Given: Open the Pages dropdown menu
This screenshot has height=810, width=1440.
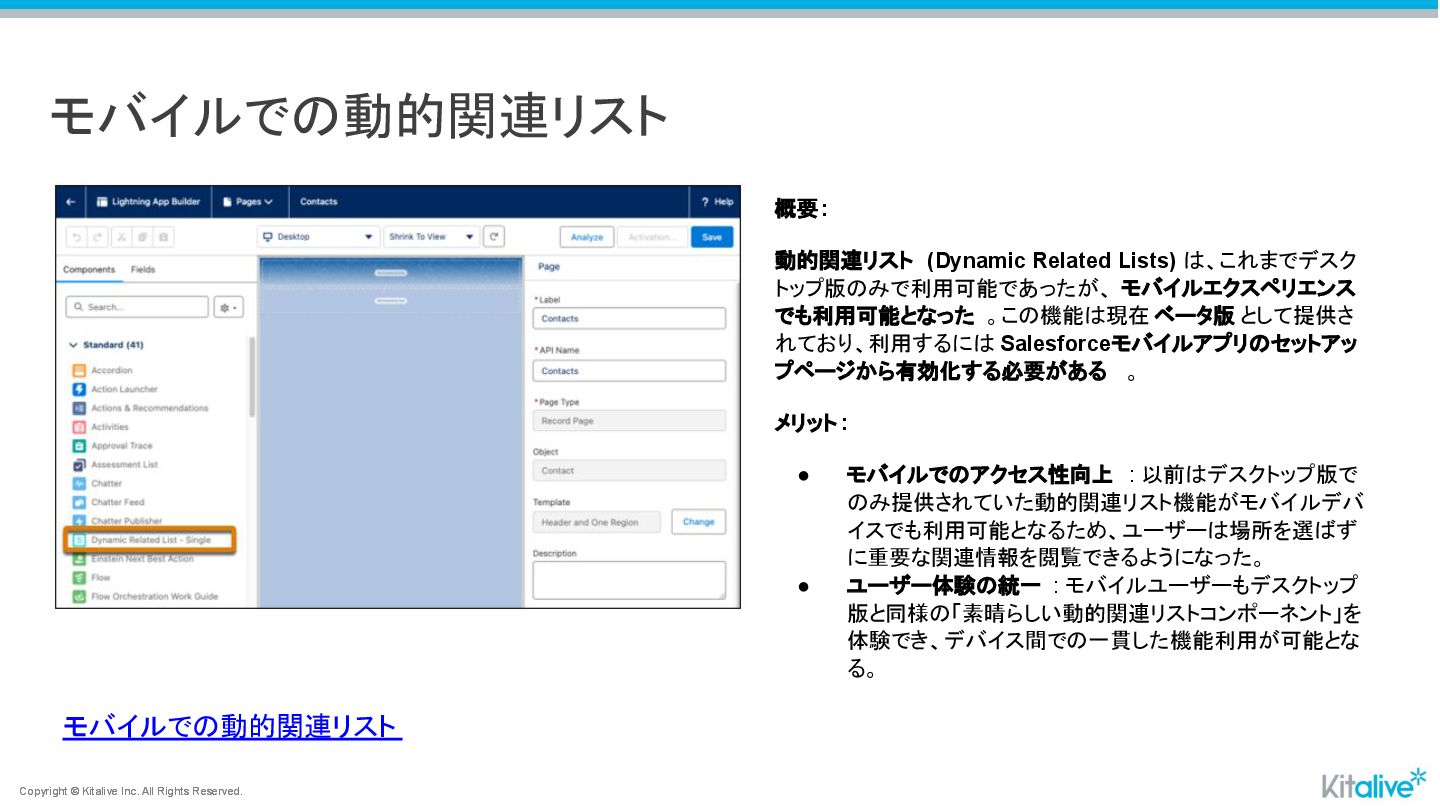Looking at the screenshot, I should point(248,202).
